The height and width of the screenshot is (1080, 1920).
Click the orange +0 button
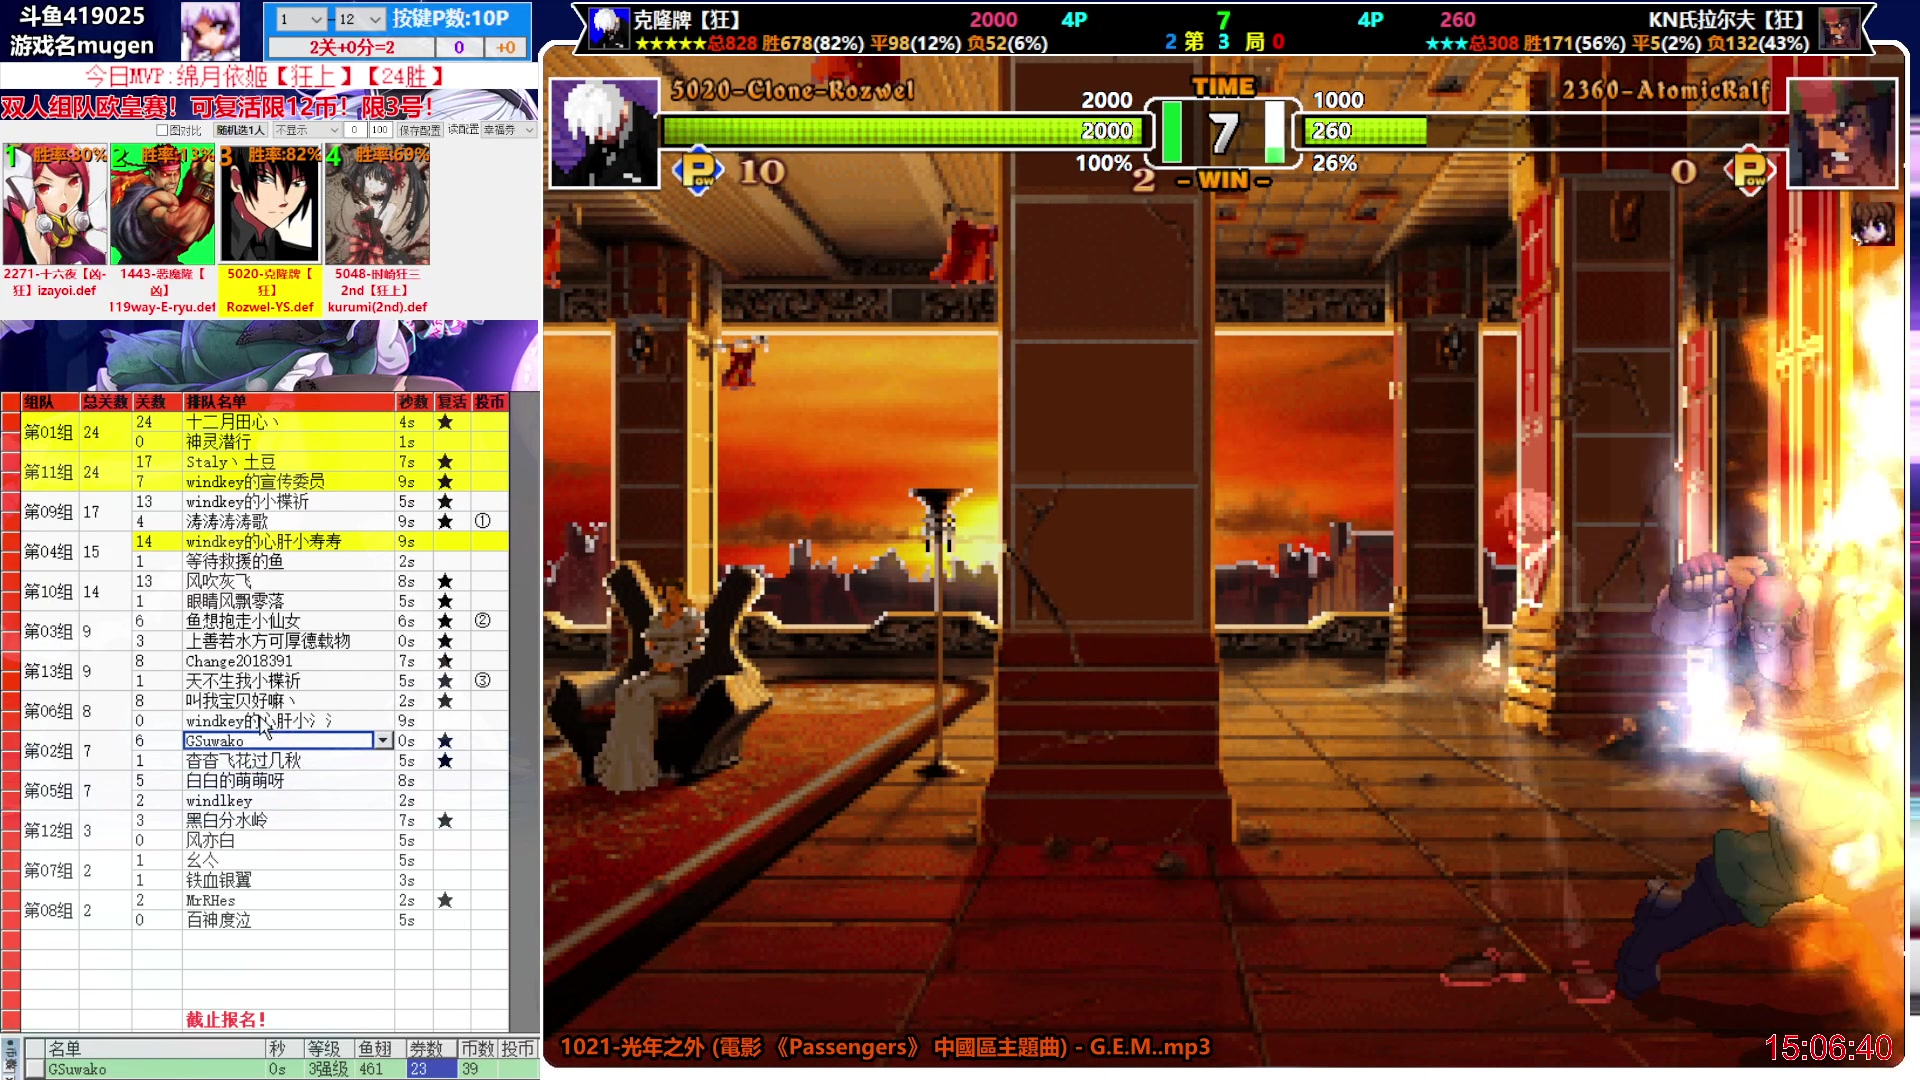(506, 47)
